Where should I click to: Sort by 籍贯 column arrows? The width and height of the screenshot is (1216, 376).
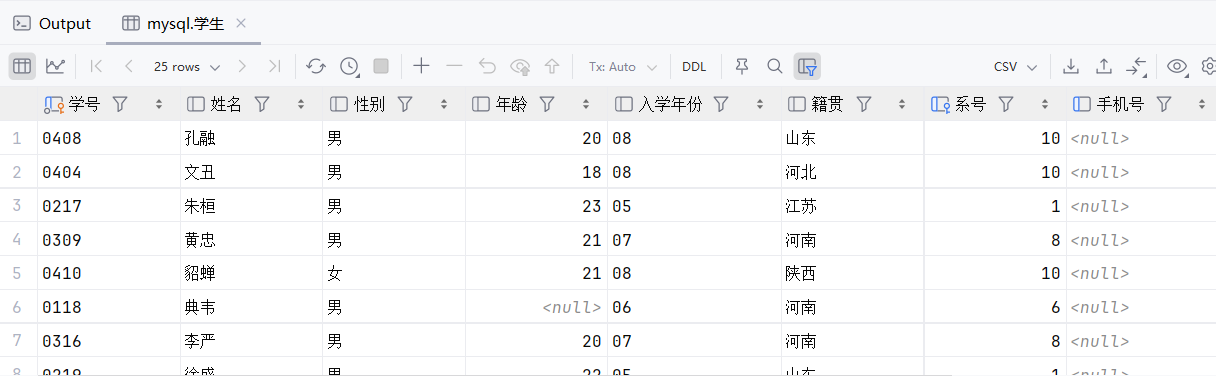point(903,104)
